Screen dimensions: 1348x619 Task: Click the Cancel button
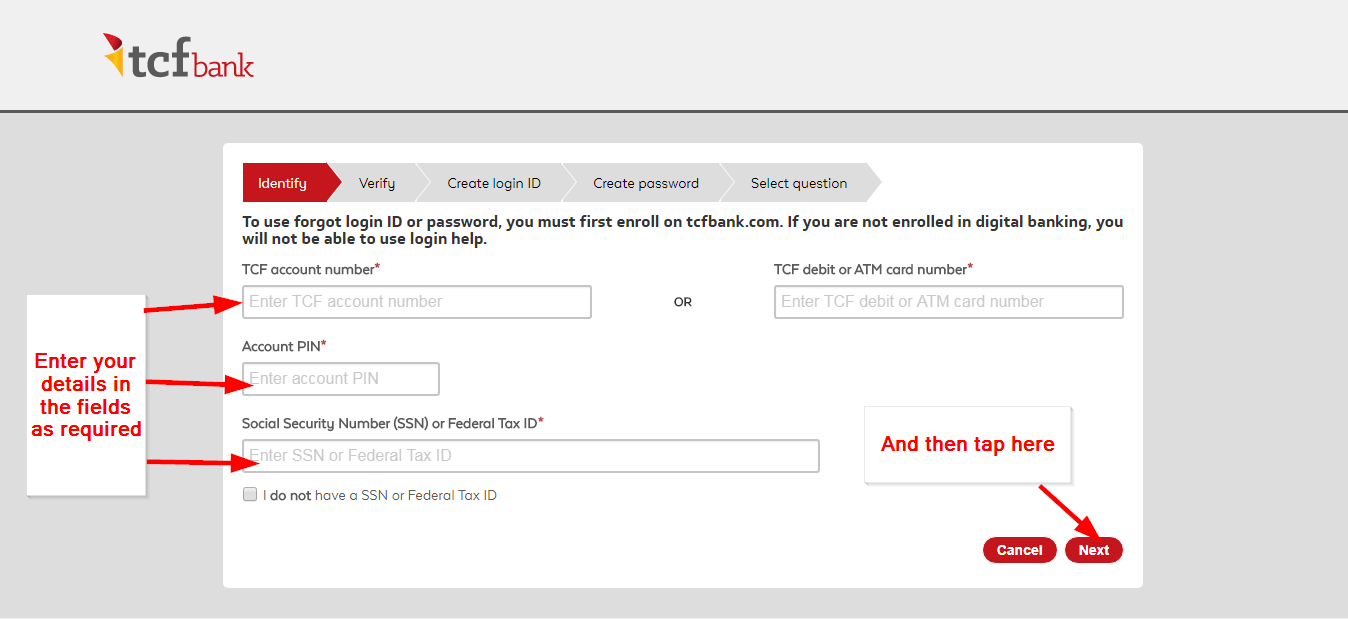point(1019,549)
